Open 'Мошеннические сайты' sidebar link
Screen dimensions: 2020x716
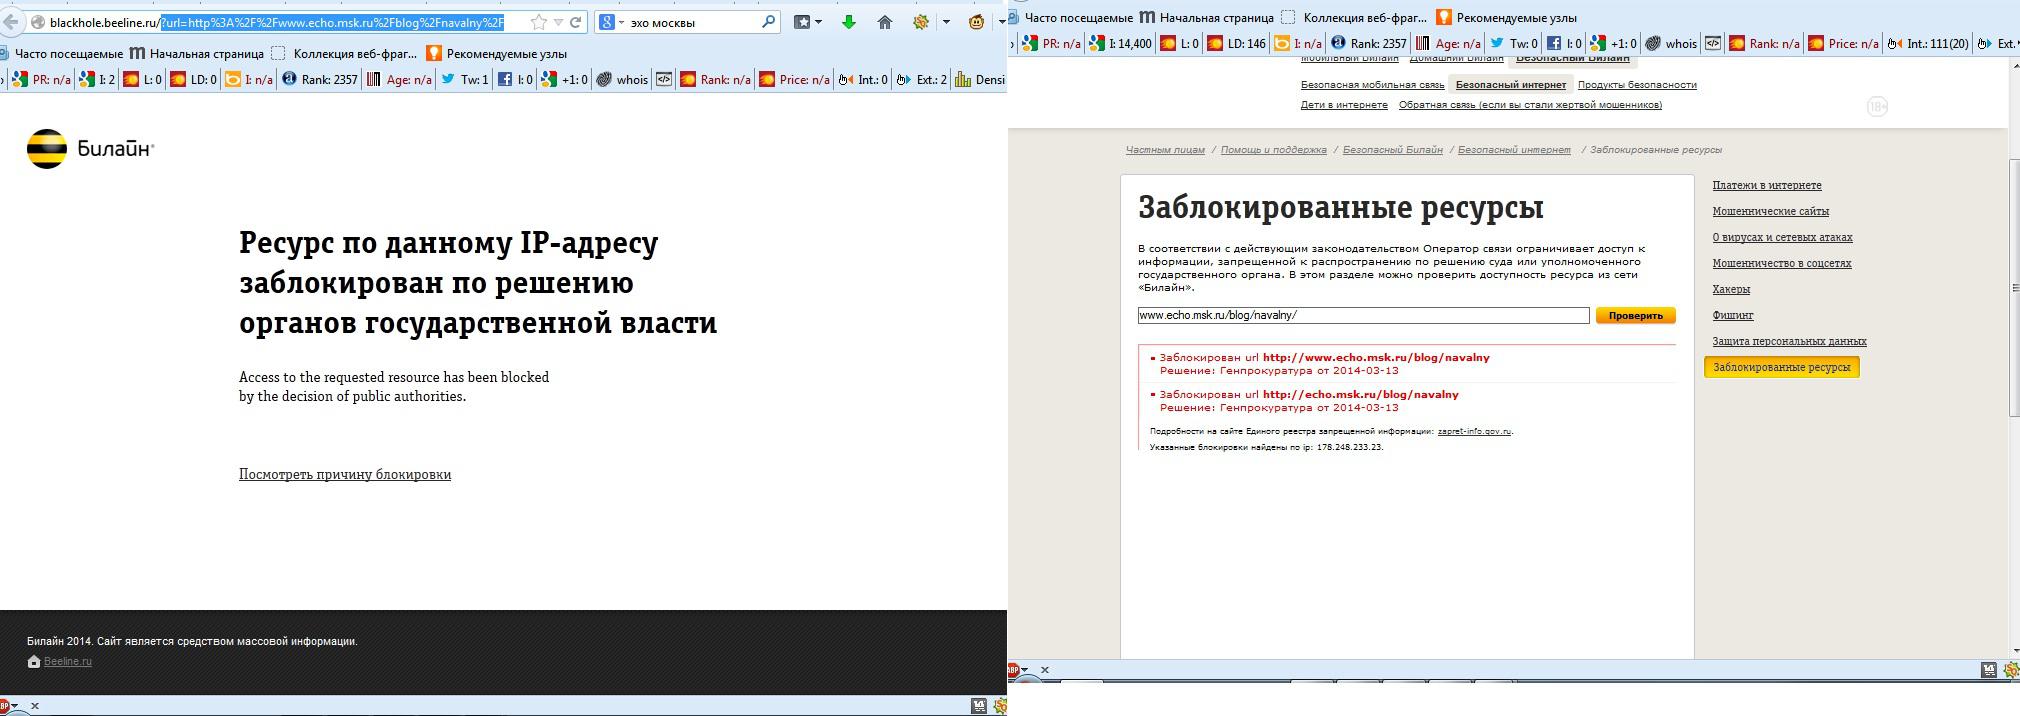tap(1771, 212)
